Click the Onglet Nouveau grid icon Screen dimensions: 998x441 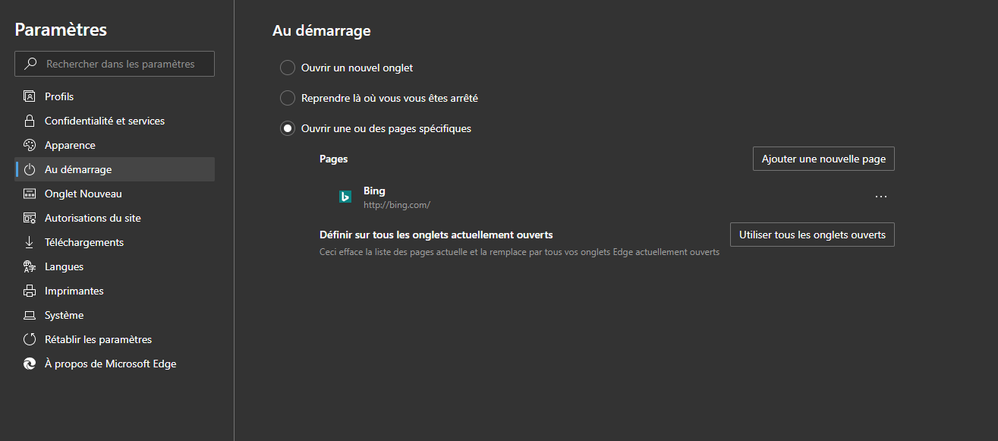[x=29, y=193]
